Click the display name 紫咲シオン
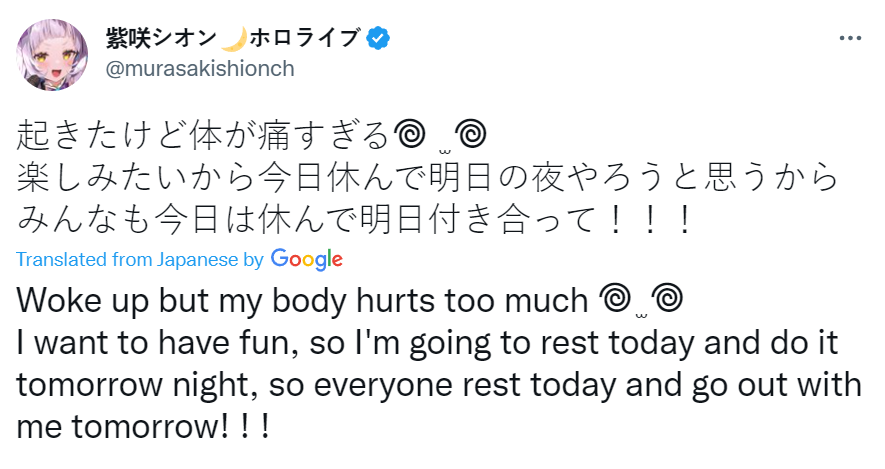The image size is (885, 469). (x=161, y=38)
